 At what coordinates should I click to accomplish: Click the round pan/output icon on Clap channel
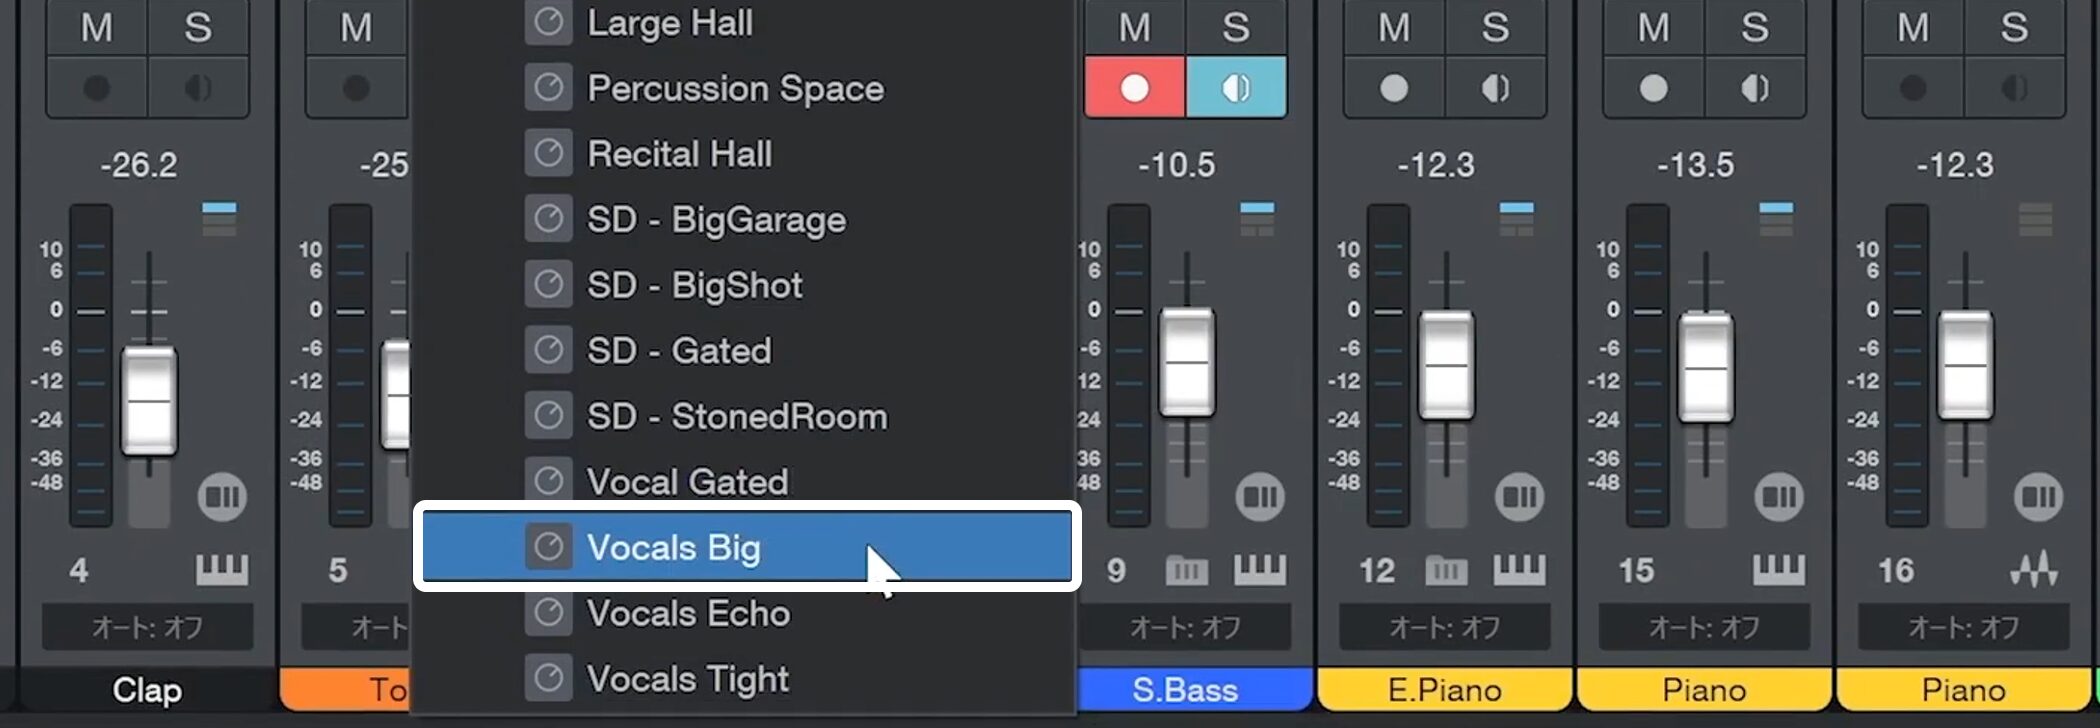(x=221, y=497)
